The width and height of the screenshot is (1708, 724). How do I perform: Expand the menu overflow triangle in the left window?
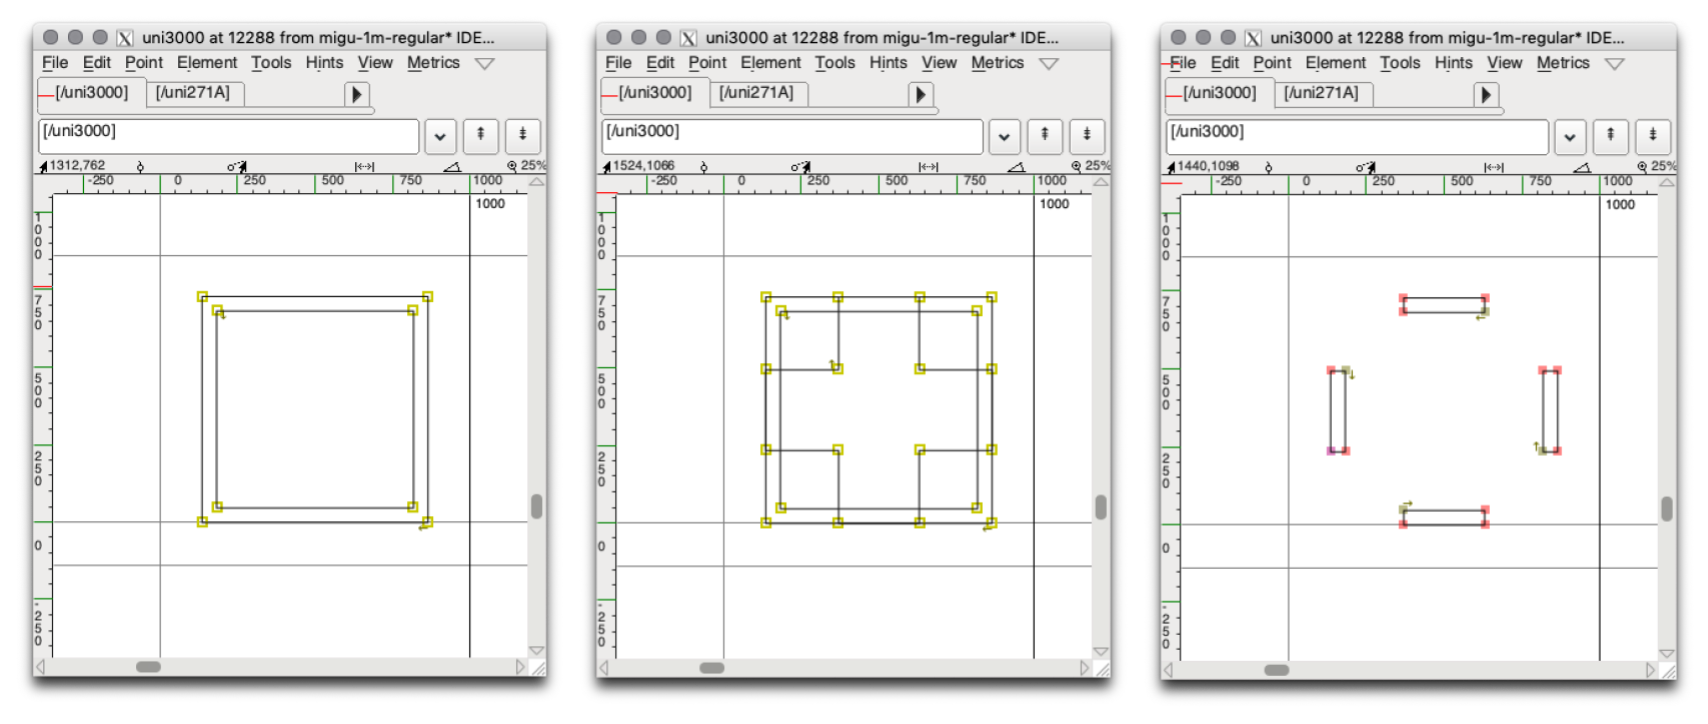click(x=485, y=64)
